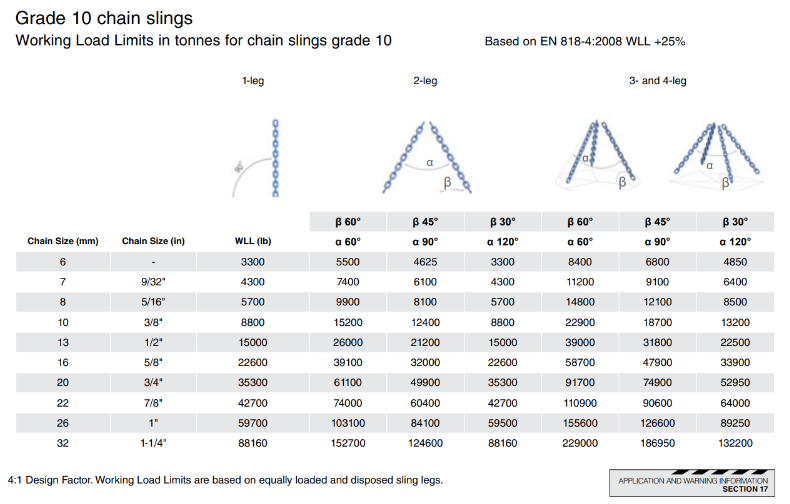
Task: Click the 'Based on EN 818-4:2008 WLL +25%' note
Action: click(x=584, y=41)
